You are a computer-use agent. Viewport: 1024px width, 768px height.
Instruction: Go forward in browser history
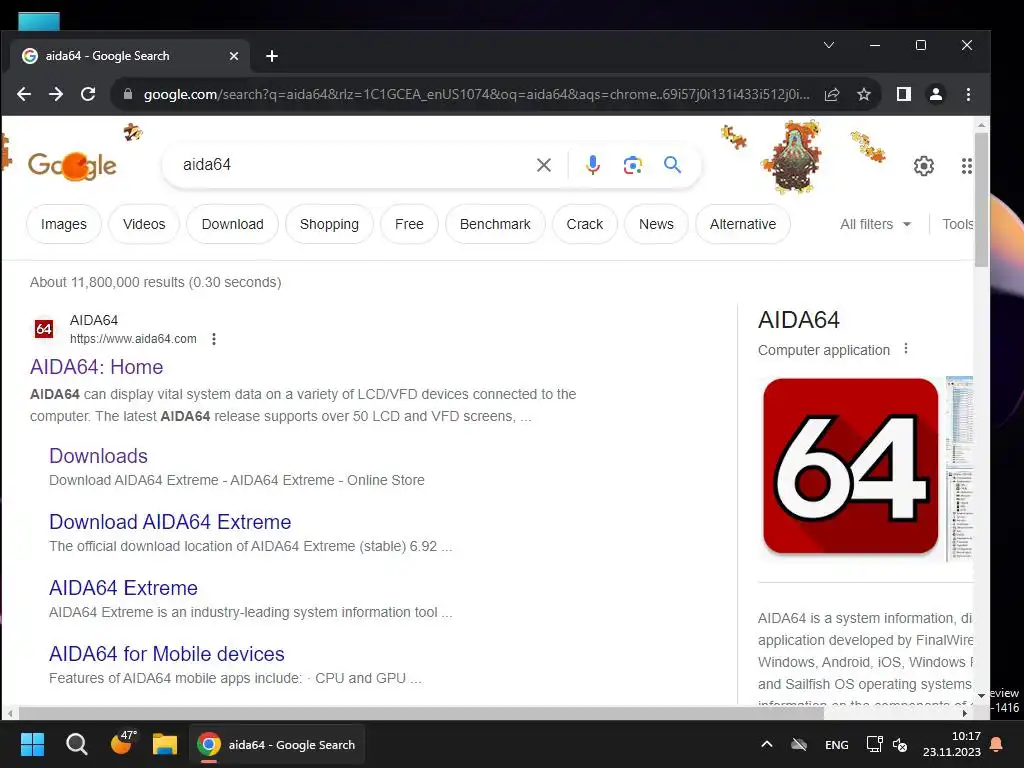56,94
